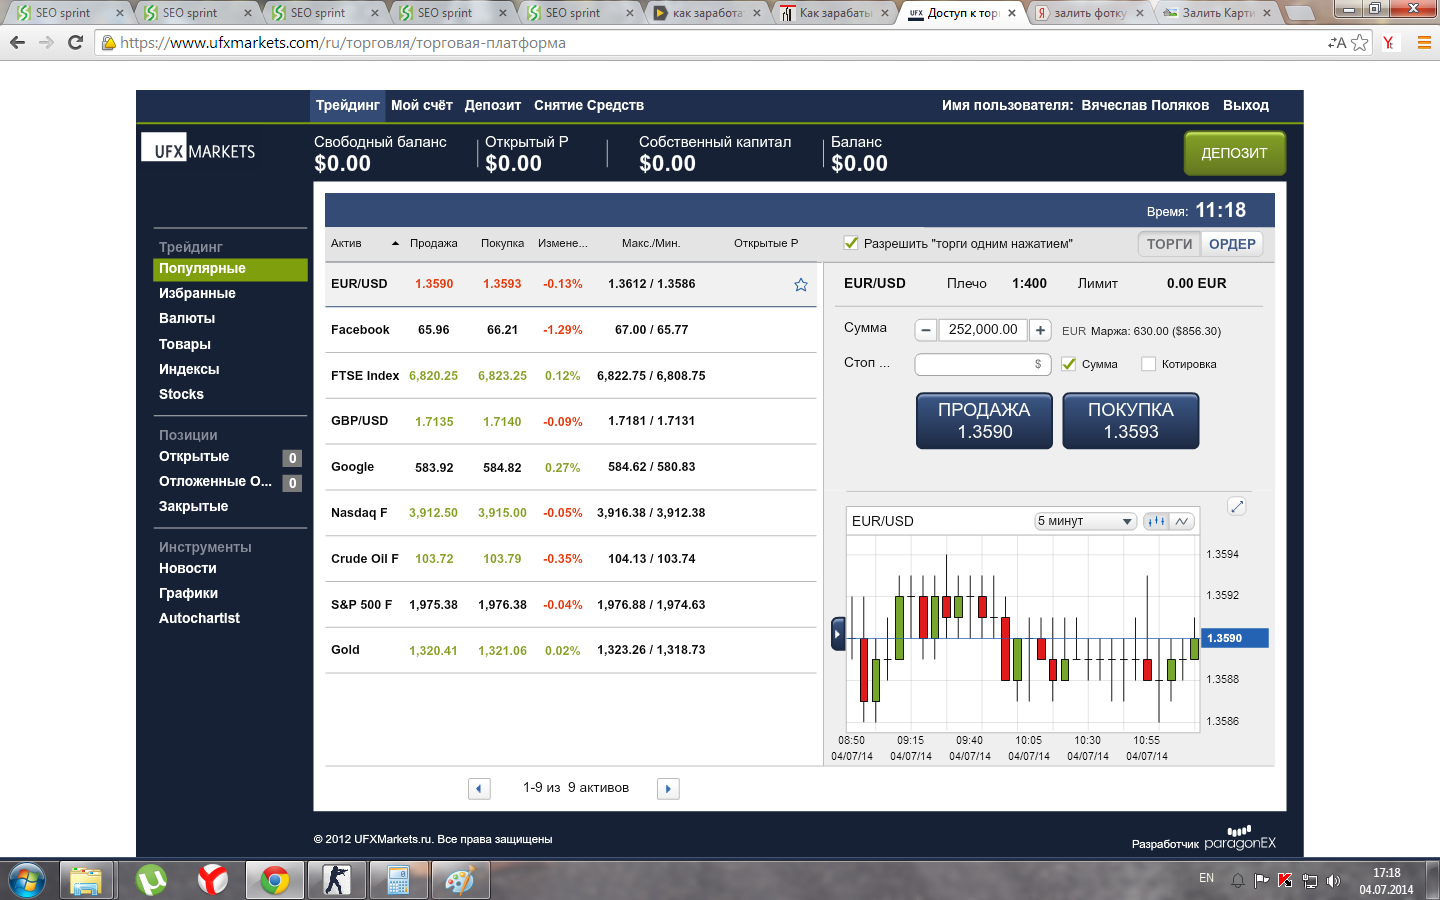Open Мой счёт top menu
The image size is (1440, 900).
(422, 105)
